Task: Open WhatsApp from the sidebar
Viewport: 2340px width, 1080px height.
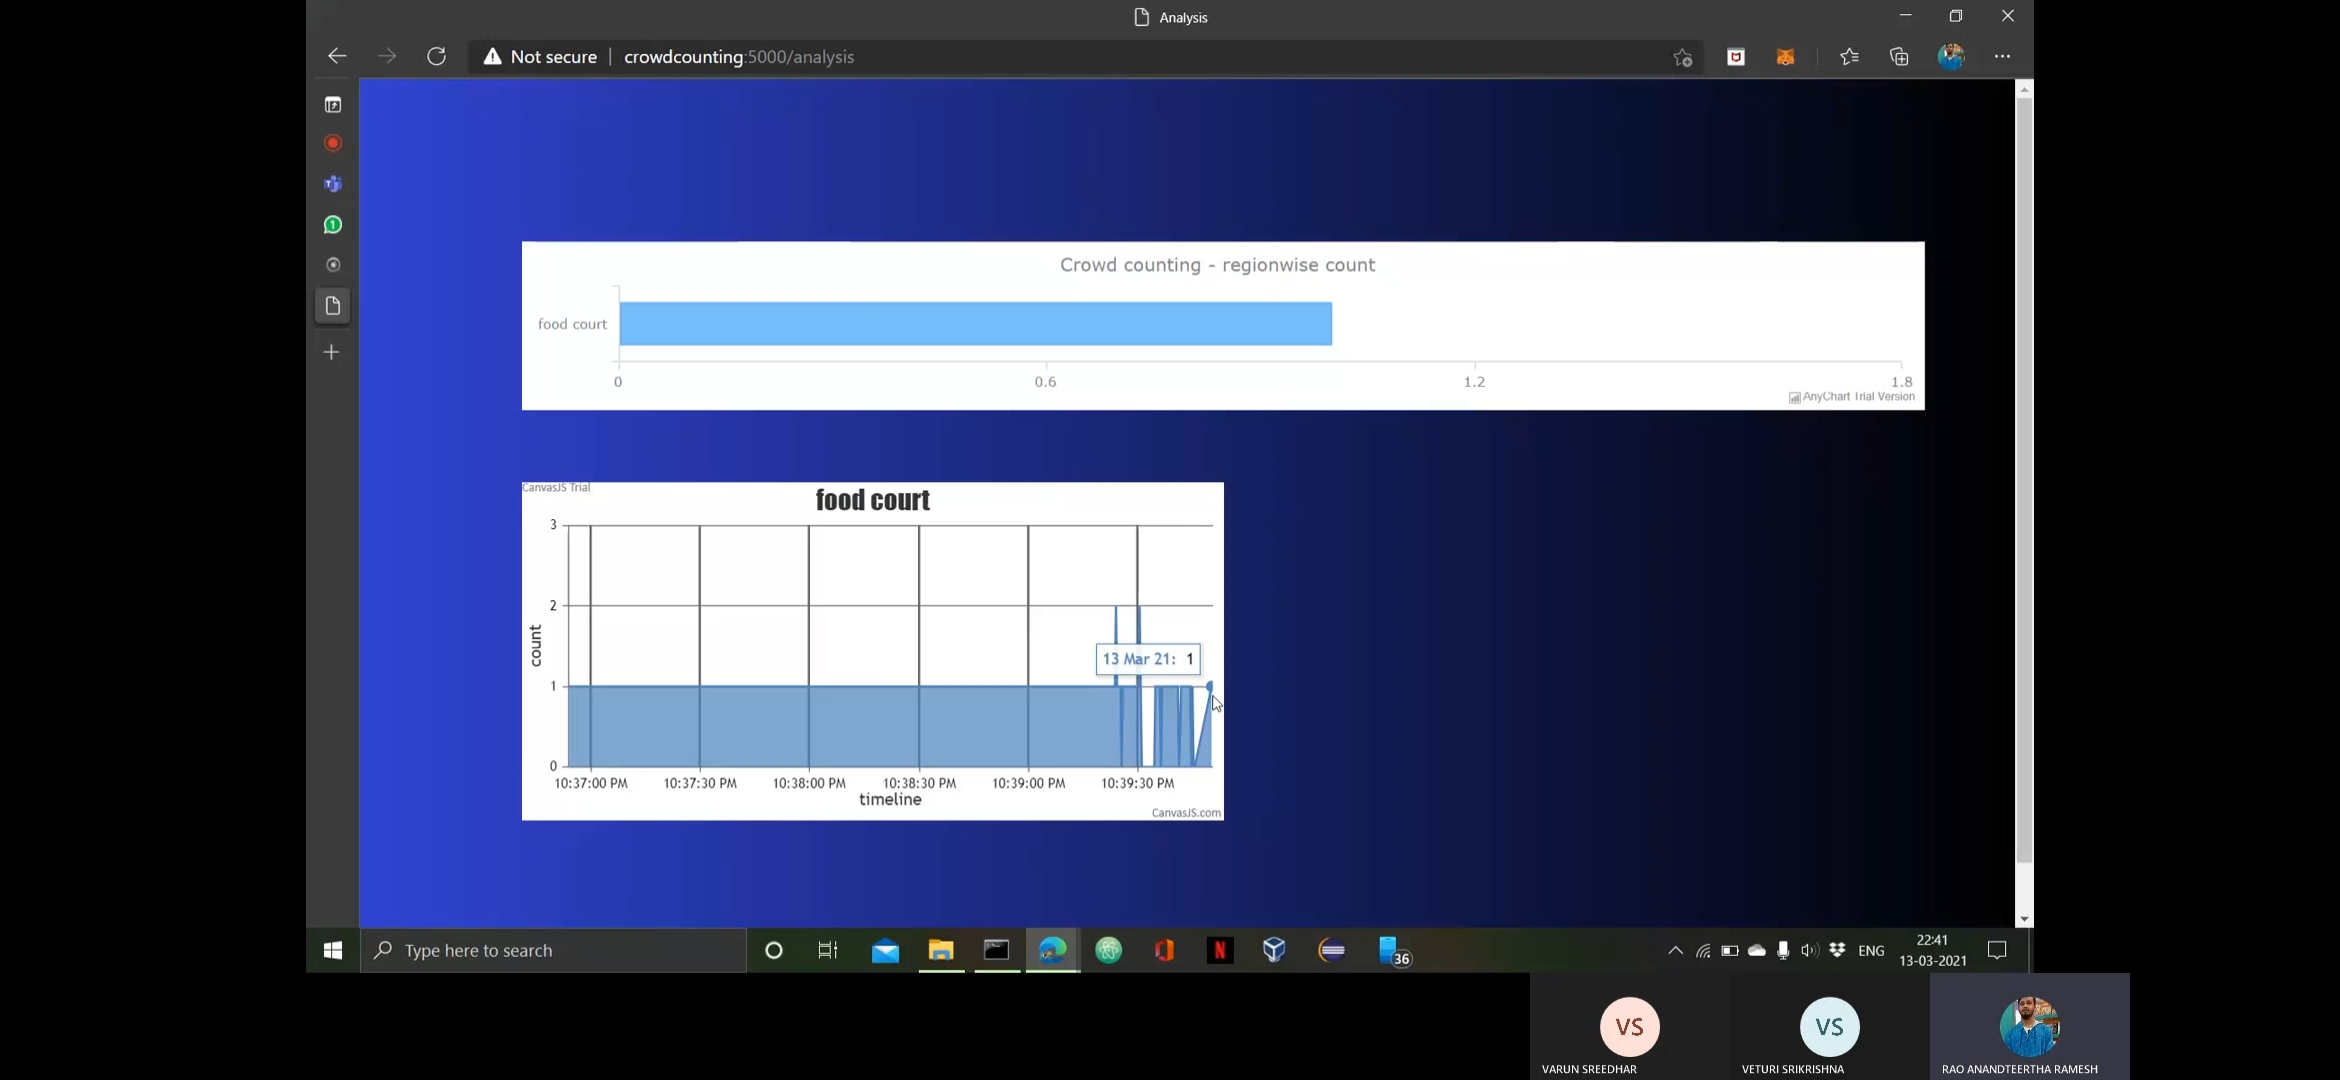Action: 333,224
